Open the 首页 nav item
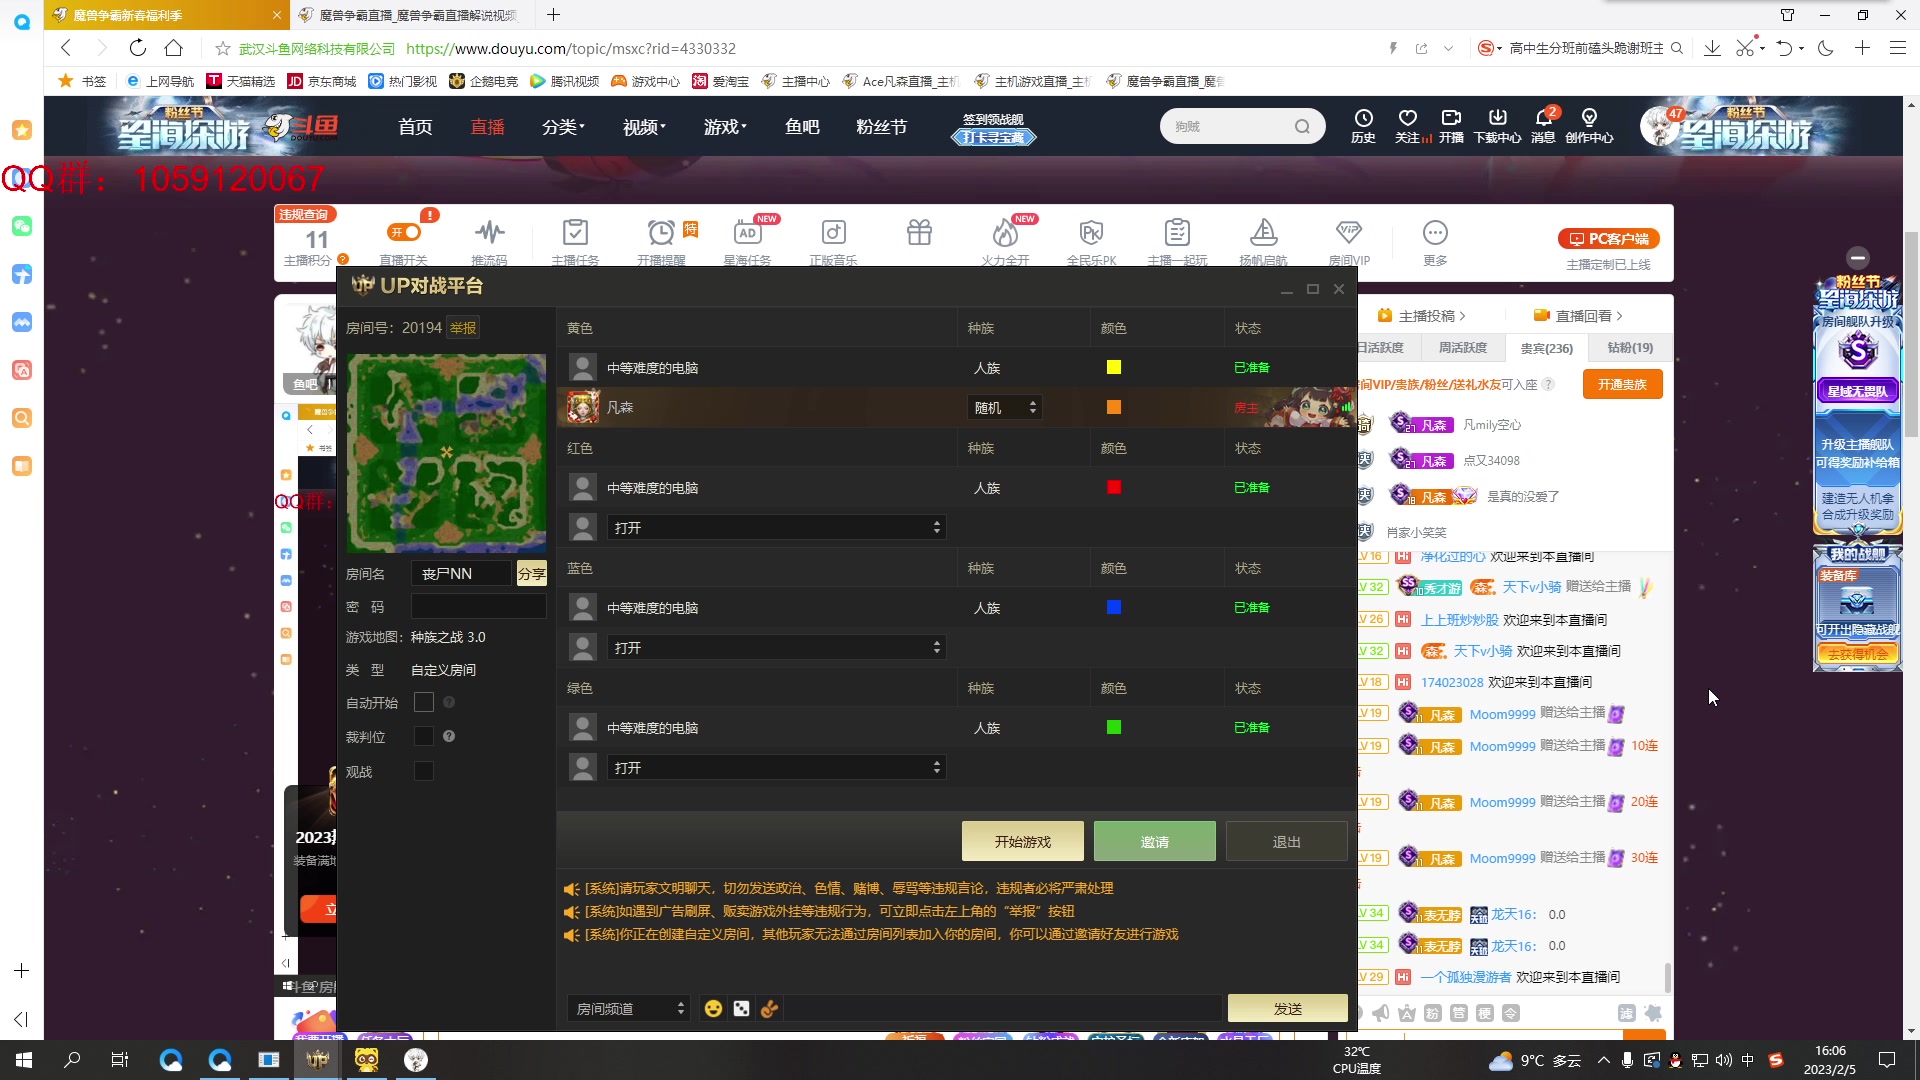The width and height of the screenshot is (1920, 1080). pyautogui.click(x=415, y=127)
